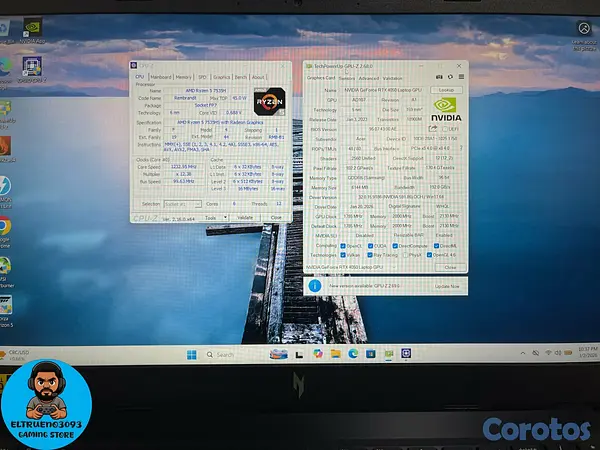Switch to CPU-Z taskbar icon
The image size is (600, 450).
coord(406,353)
